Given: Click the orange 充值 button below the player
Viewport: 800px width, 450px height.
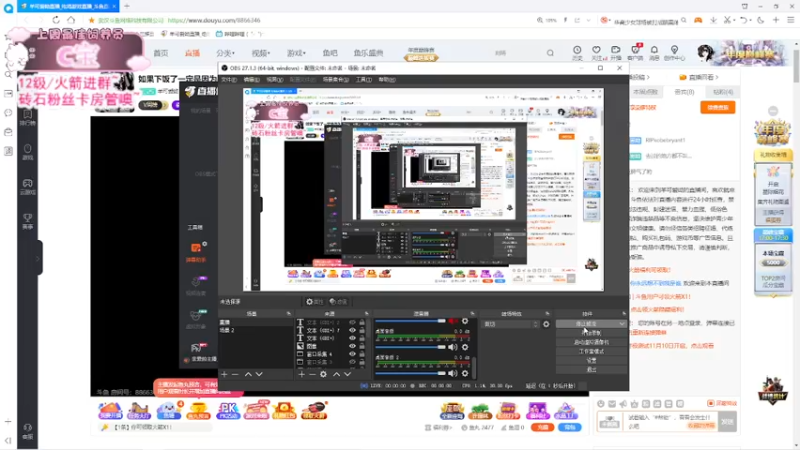Looking at the screenshot, I should click(542, 427).
